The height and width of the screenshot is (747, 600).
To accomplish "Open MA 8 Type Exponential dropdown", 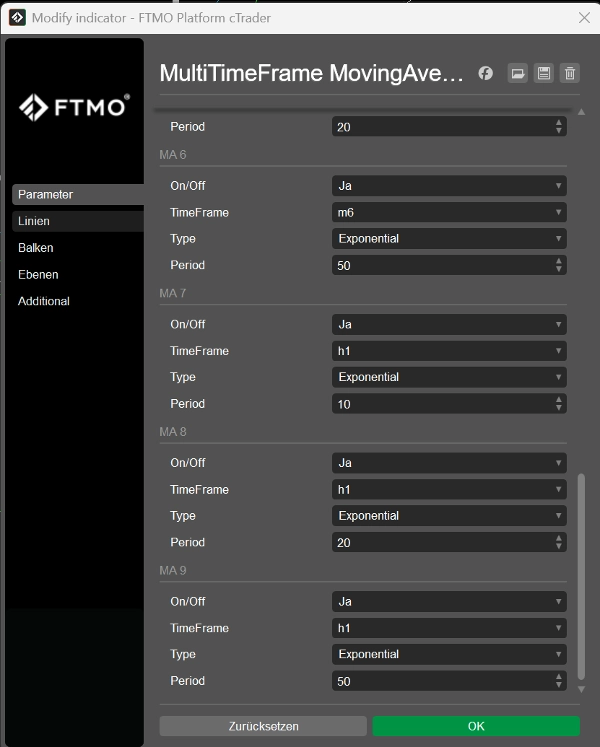I will click(x=449, y=516).
